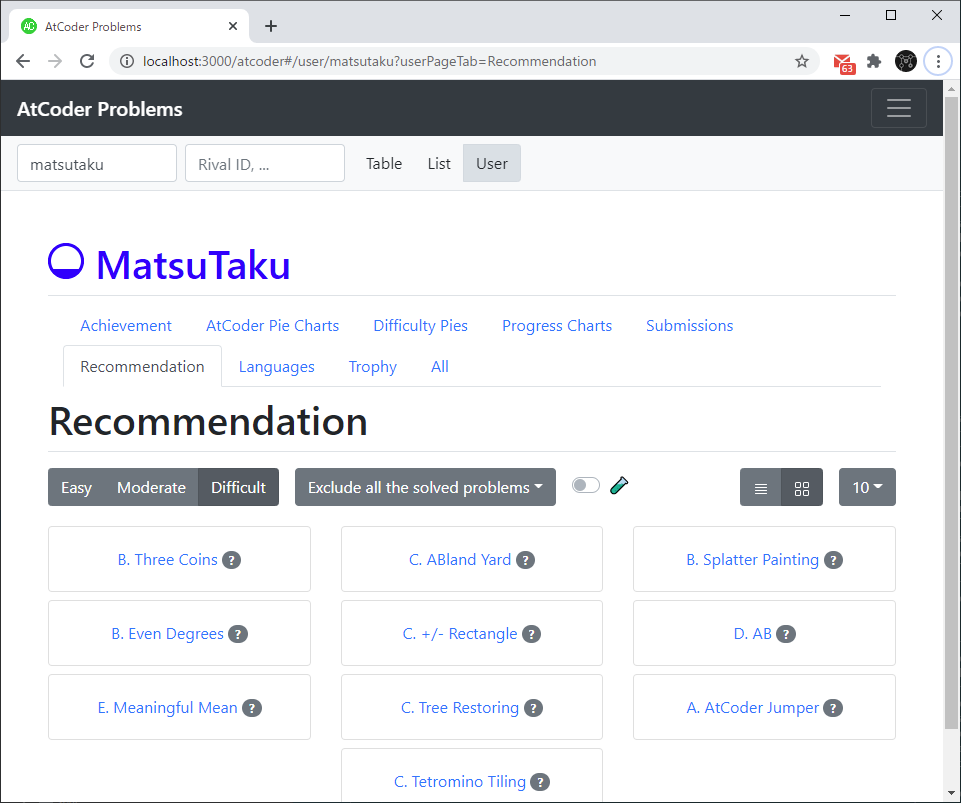961x803 pixels.
Task: Switch to the Trophy tab
Action: pyautogui.click(x=373, y=367)
